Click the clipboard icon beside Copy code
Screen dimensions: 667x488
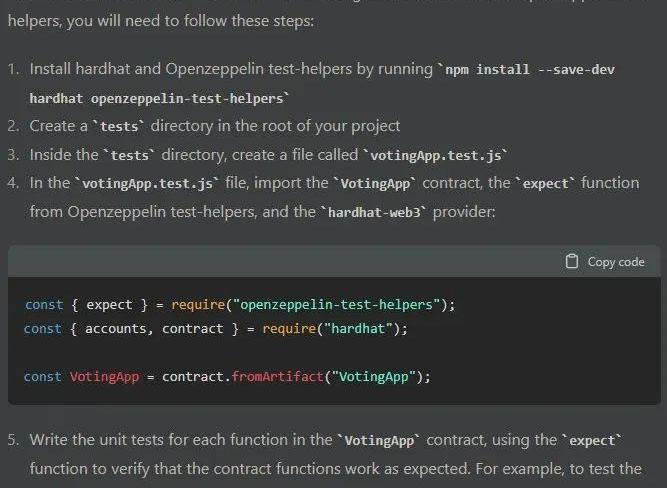click(572, 261)
